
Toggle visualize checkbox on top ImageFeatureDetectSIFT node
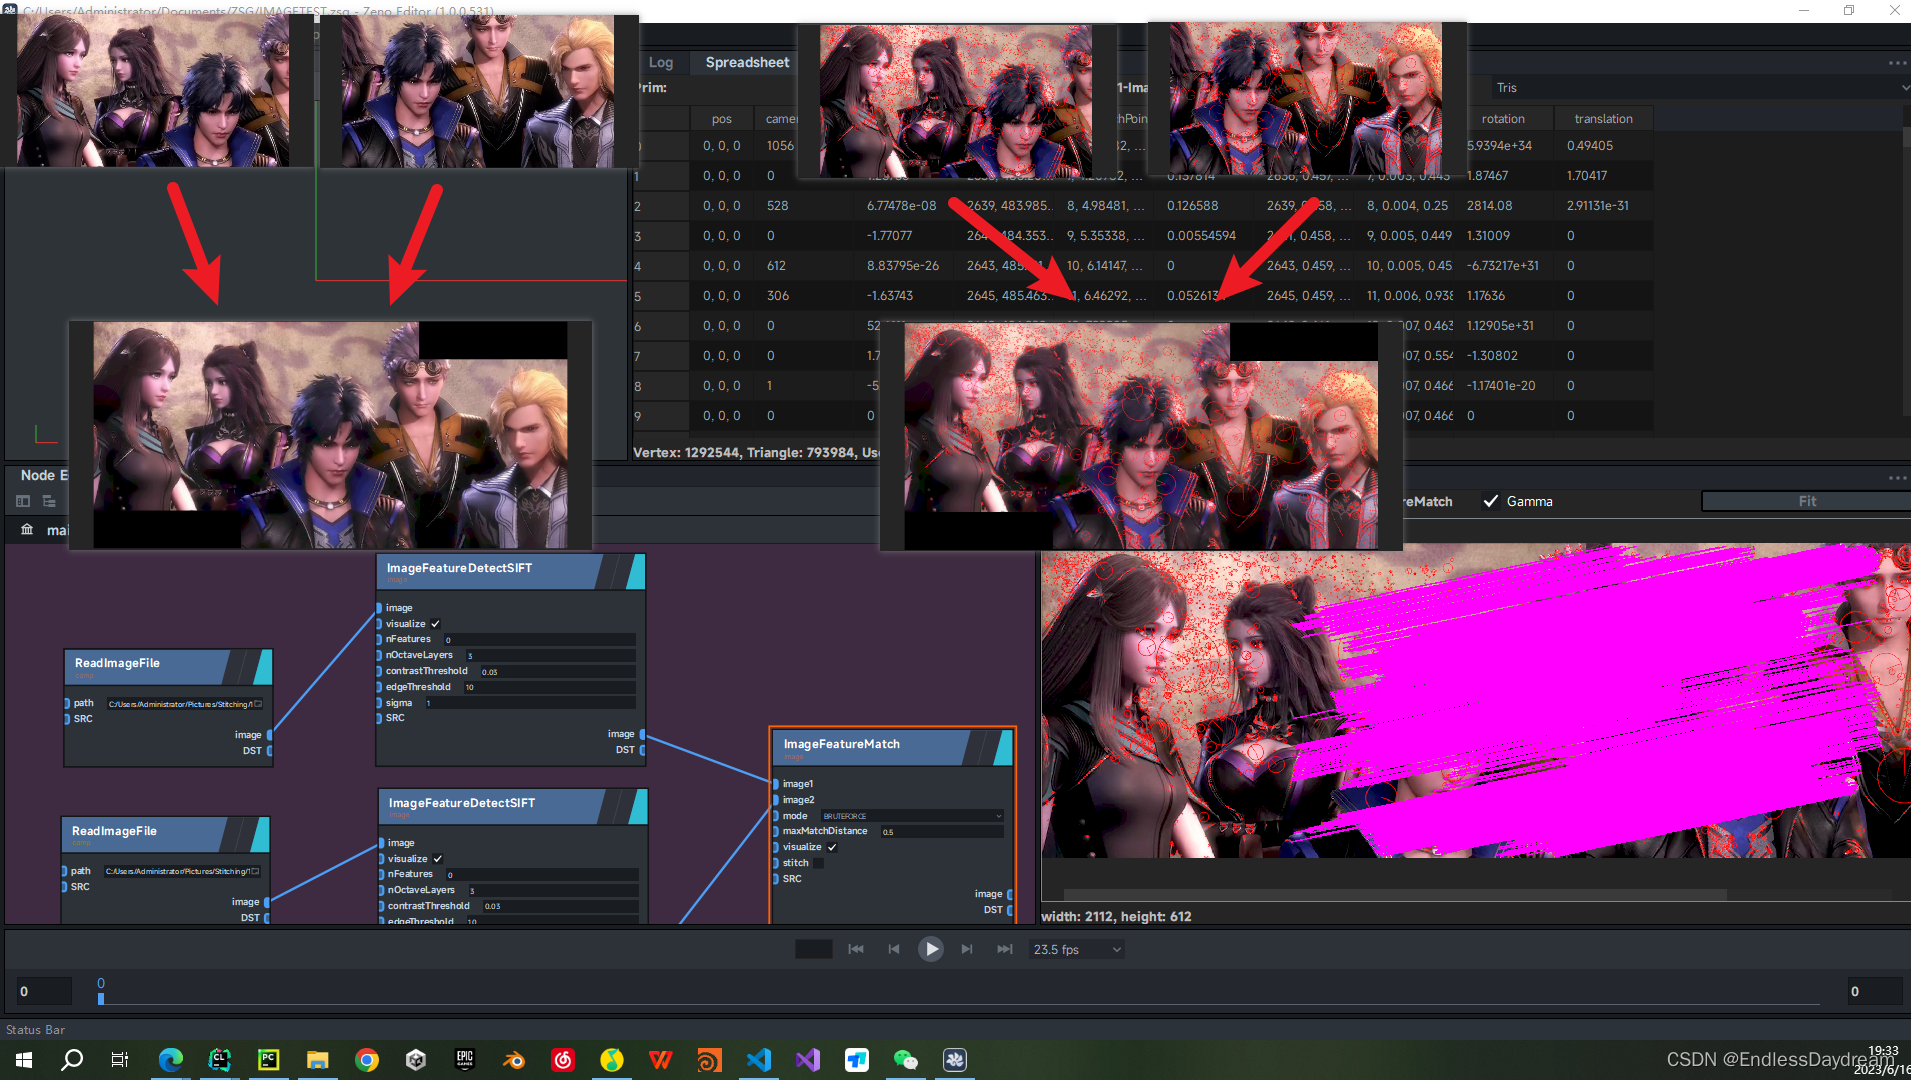pyautogui.click(x=436, y=624)
